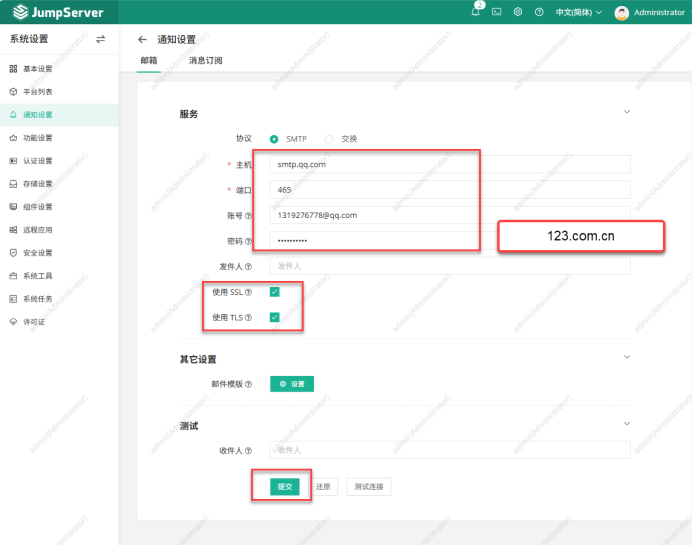The image size is (693, 545).
Task: Open 安全设置 in the sidebar
Action: 37,253
